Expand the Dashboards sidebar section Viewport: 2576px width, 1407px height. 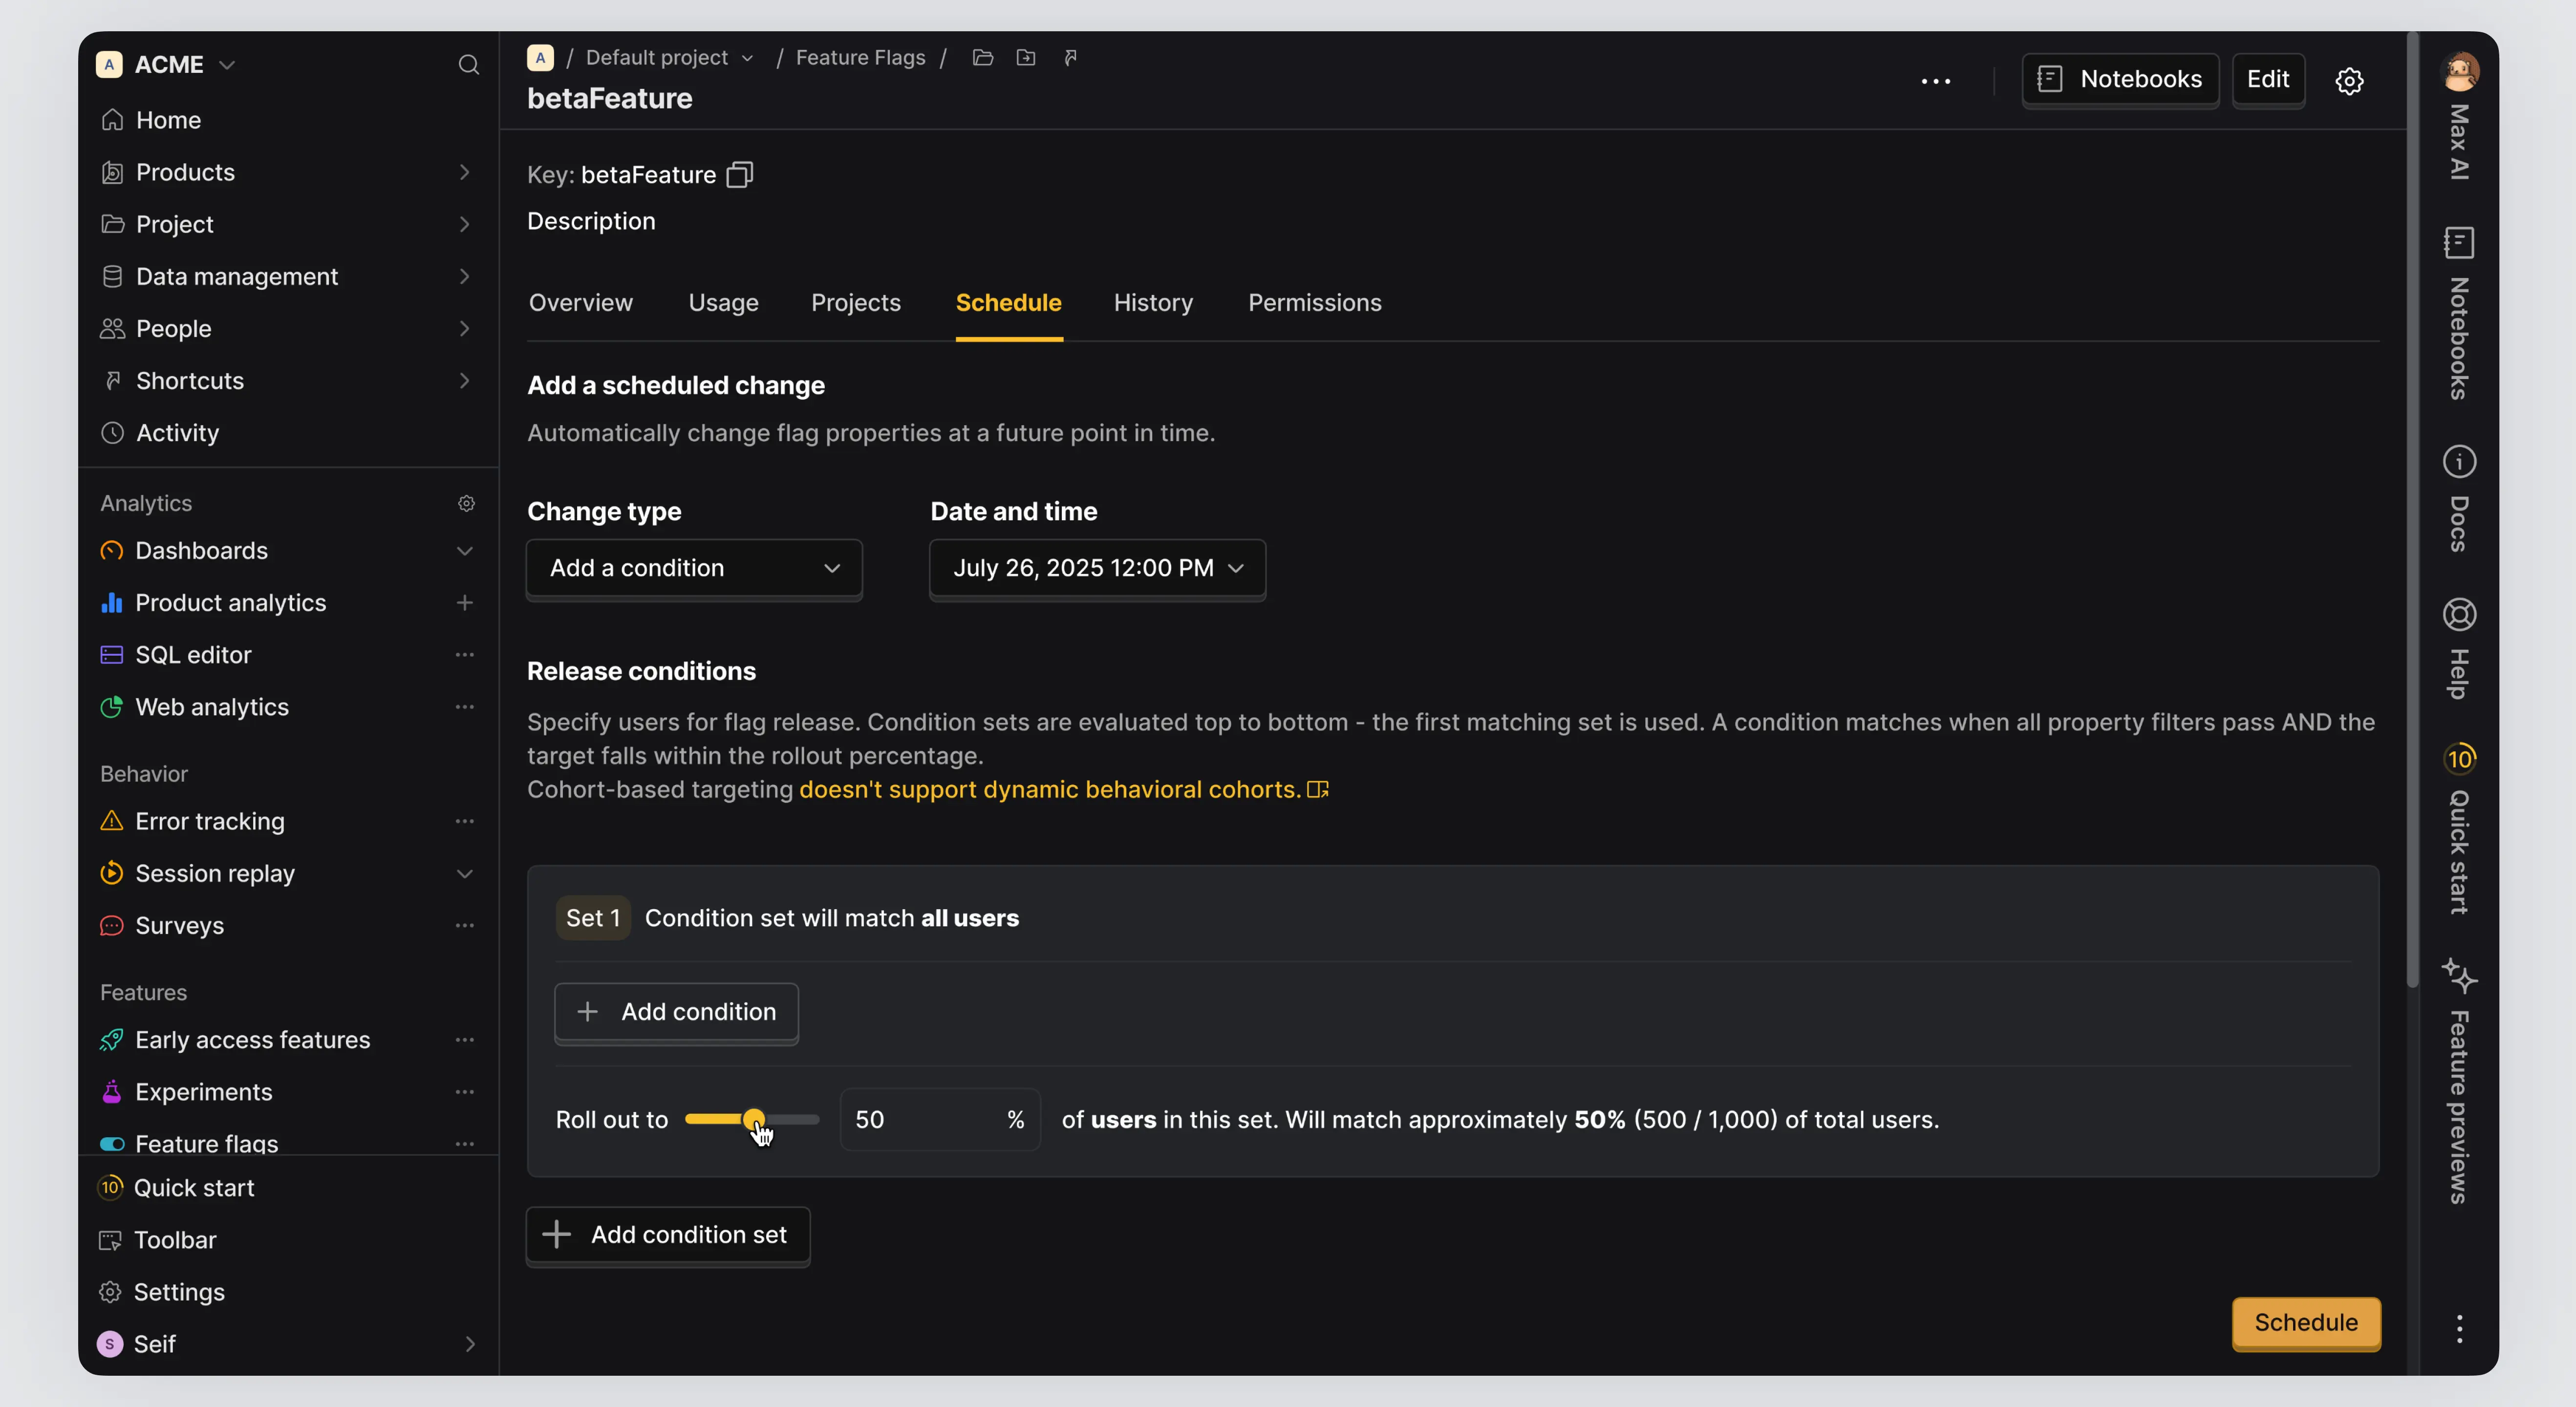click(x=464, y=551)
